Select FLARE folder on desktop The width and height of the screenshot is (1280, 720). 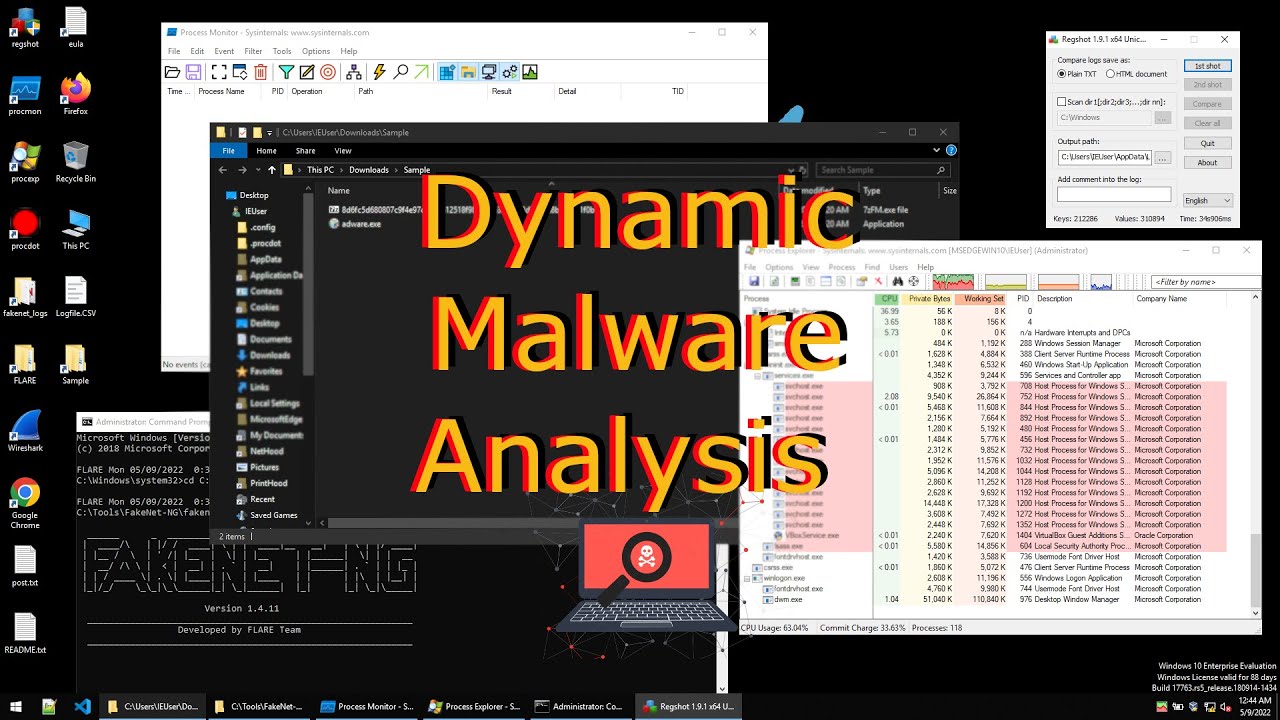25,364
